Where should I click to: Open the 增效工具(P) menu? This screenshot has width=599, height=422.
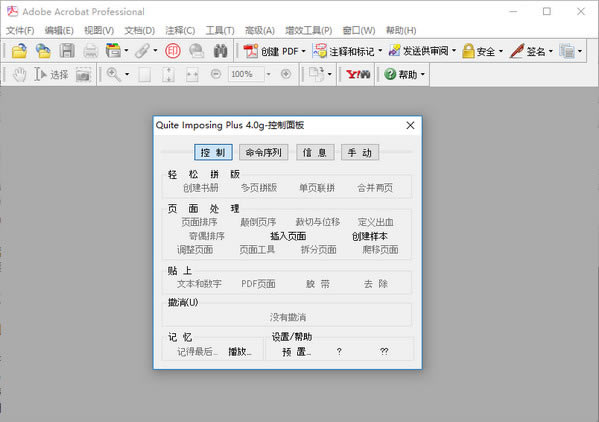309,30
